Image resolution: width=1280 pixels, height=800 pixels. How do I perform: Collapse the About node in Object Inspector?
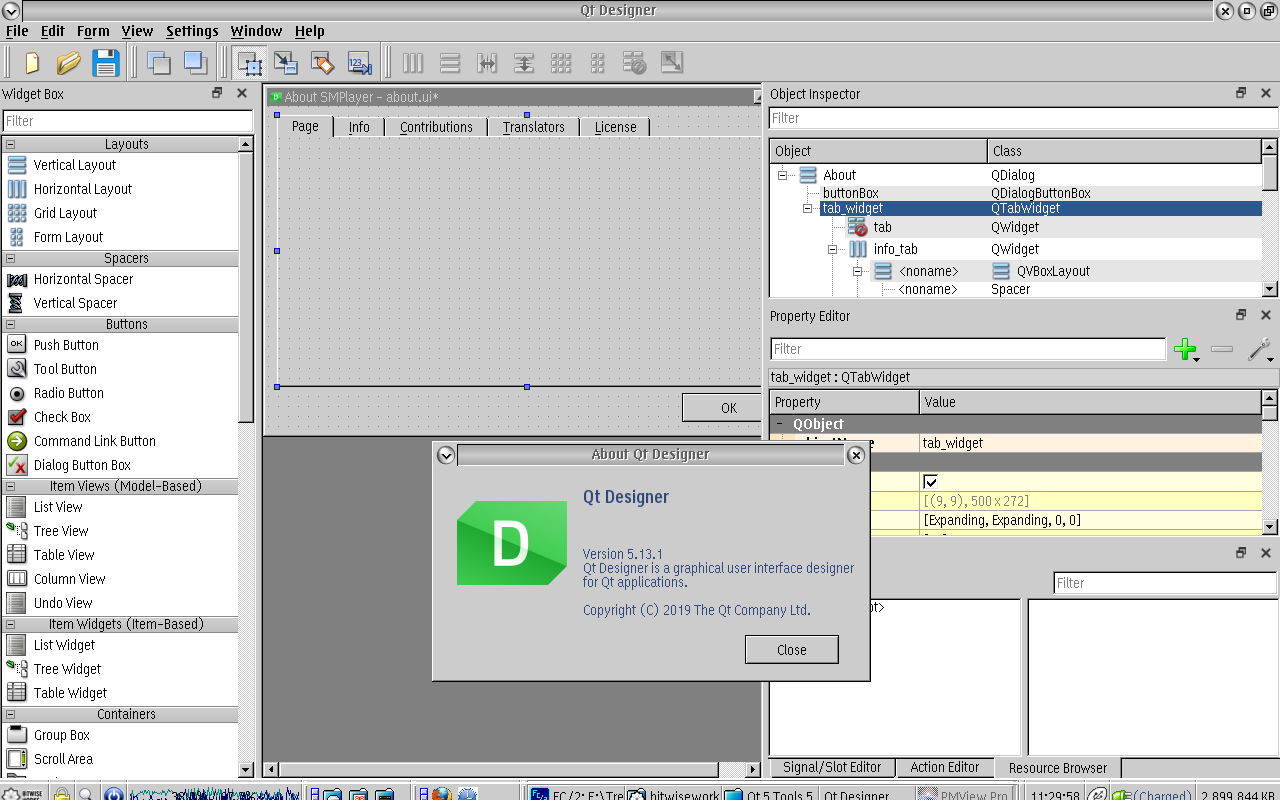pos(783,175)
